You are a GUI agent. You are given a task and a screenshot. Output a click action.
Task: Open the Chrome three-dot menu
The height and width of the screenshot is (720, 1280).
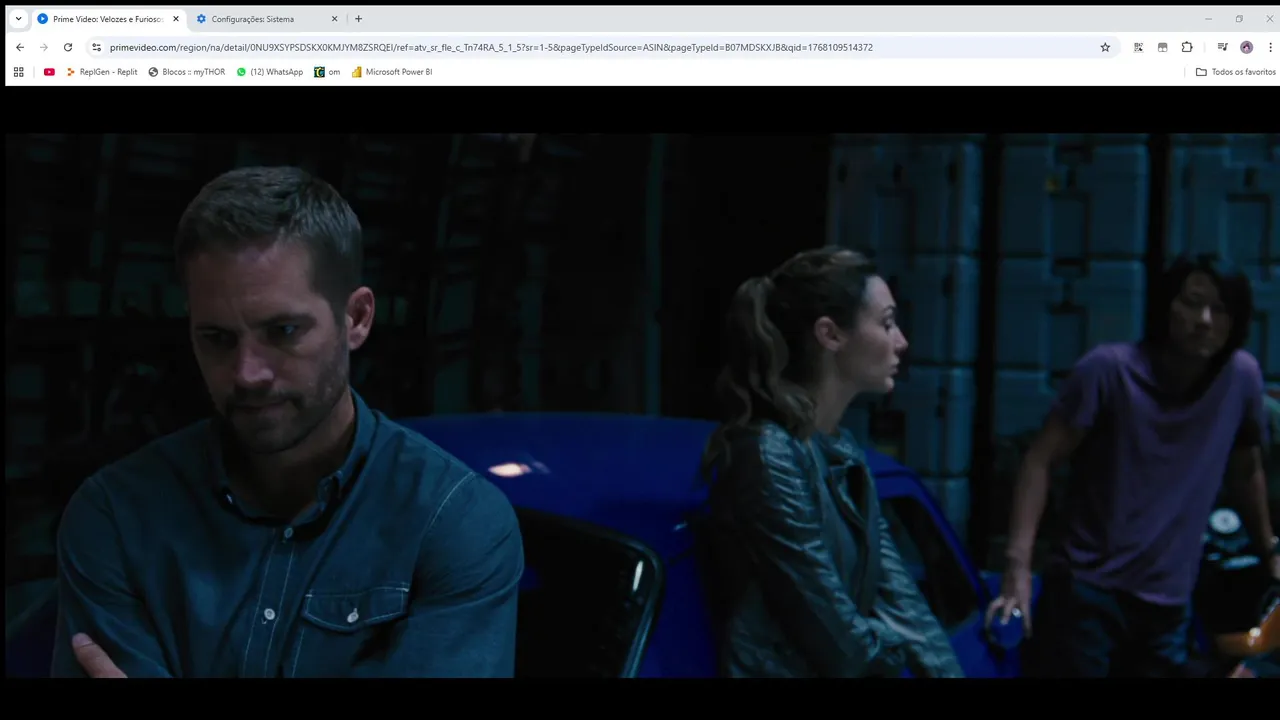1271,47
